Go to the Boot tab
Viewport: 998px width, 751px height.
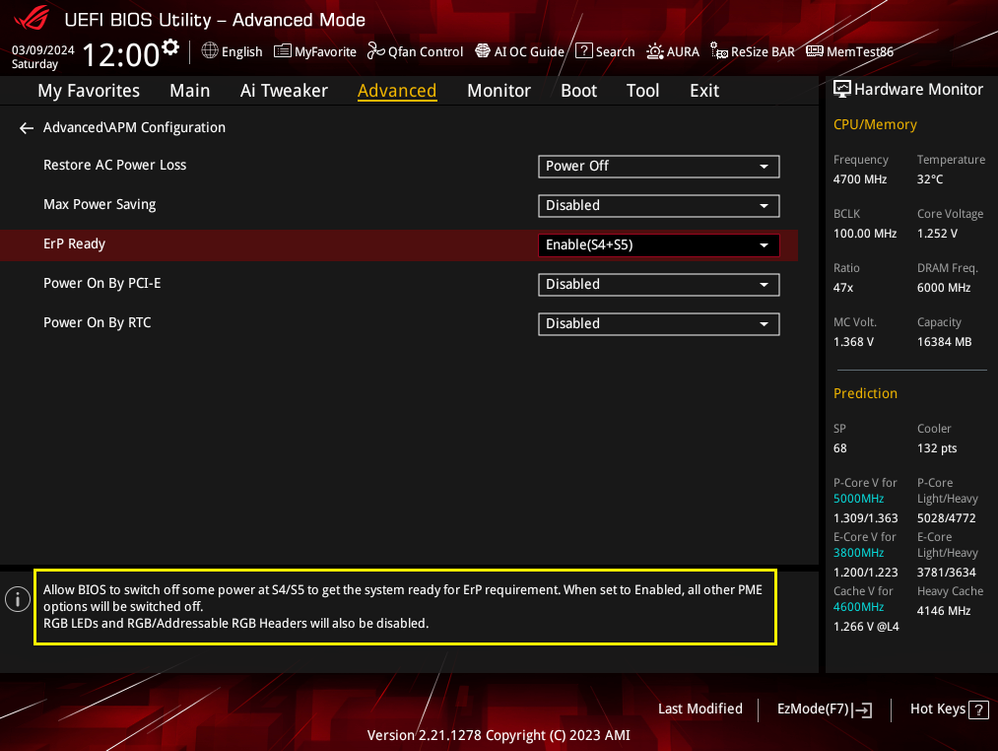578,91
